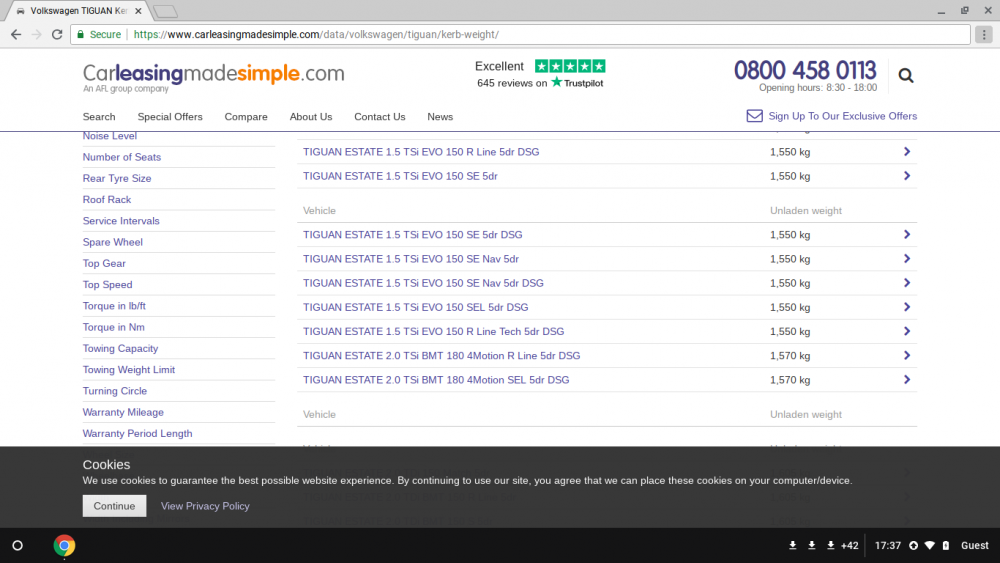Image resolution: width=1000 pixels, height=563 pixels.
Task: Click the Guest account label
Action: coord(974,545)
